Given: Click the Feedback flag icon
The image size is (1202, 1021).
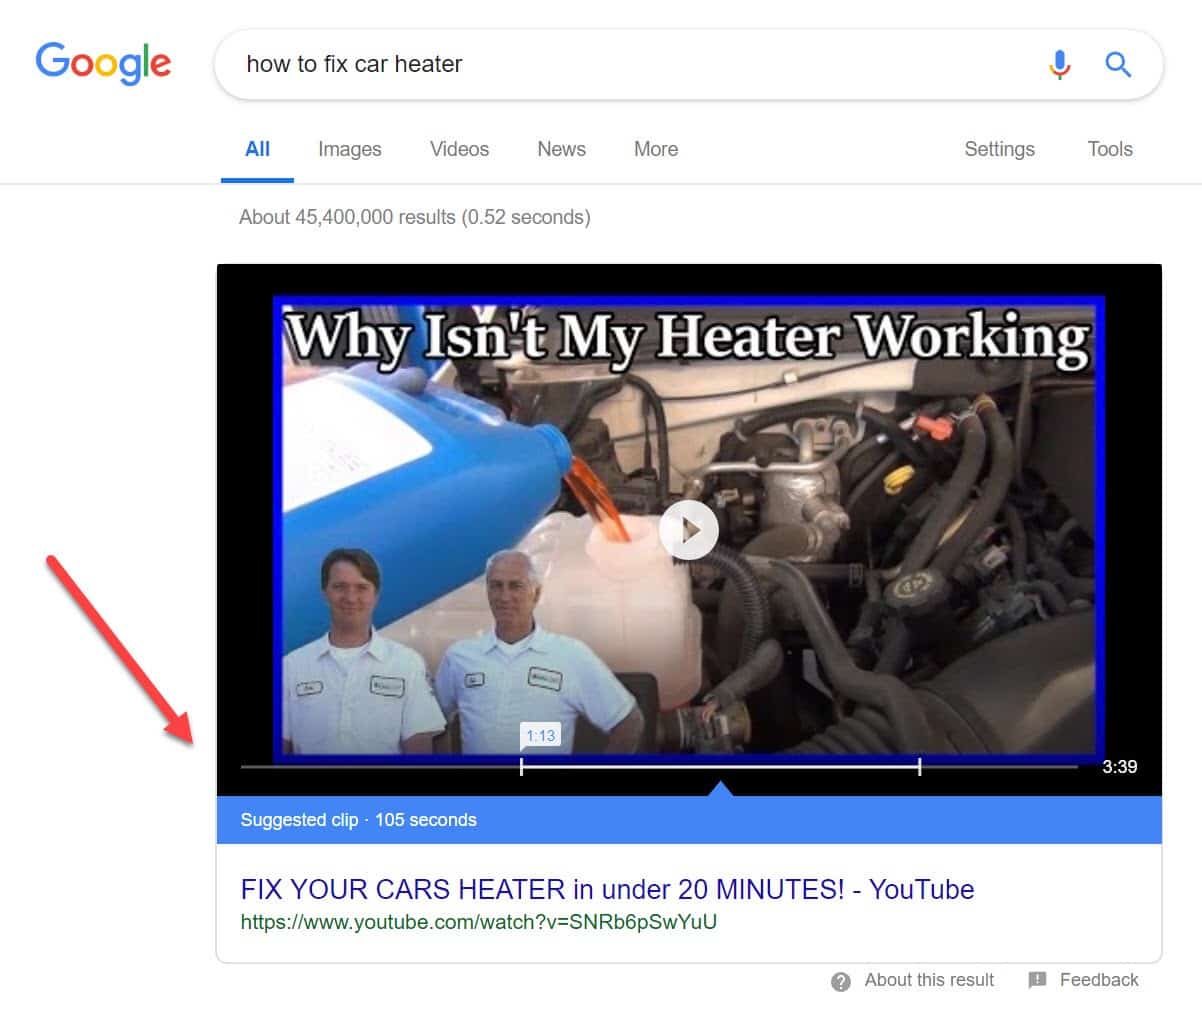Looking at the screenshot, I should pyautogui.click(x=1038, y=980).
